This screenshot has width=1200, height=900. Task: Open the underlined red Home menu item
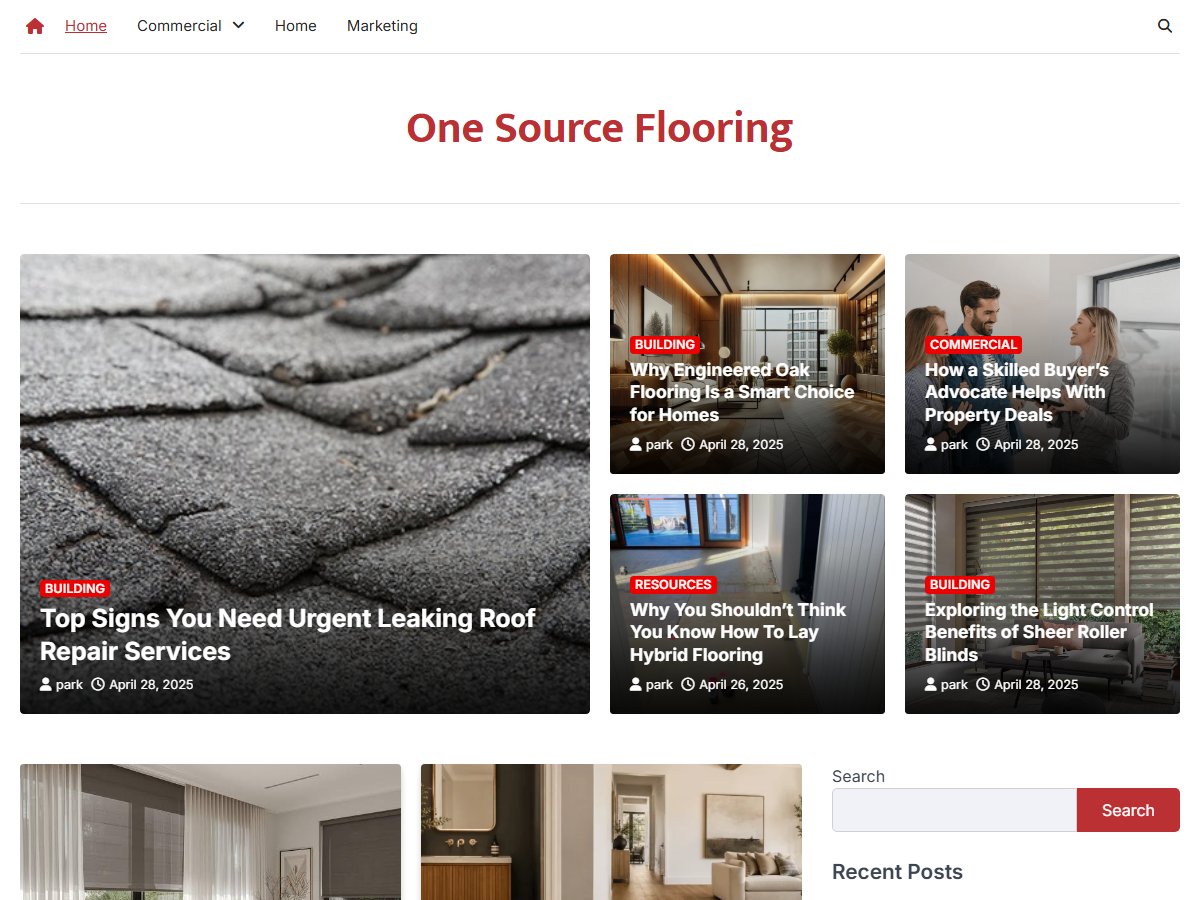click(86, 26)
